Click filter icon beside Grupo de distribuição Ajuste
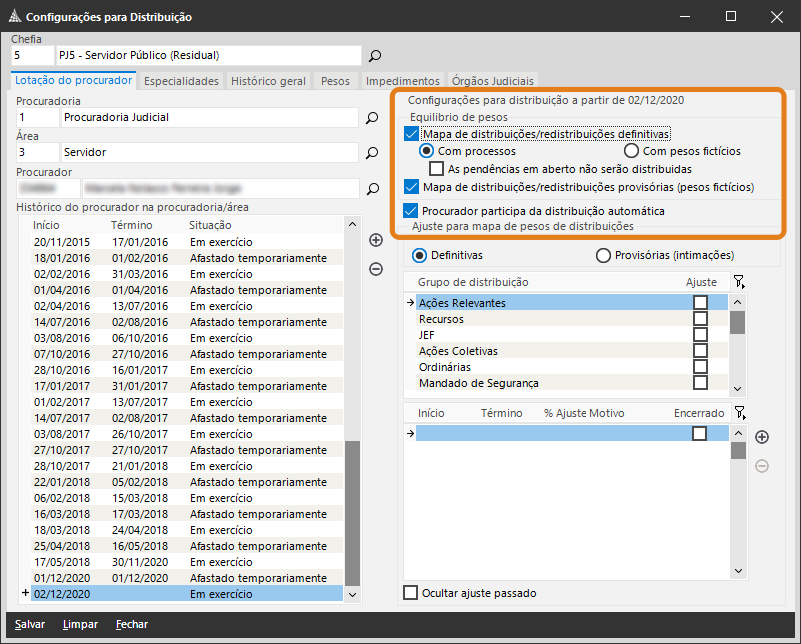The image size is (801, 644). (738, 283)
